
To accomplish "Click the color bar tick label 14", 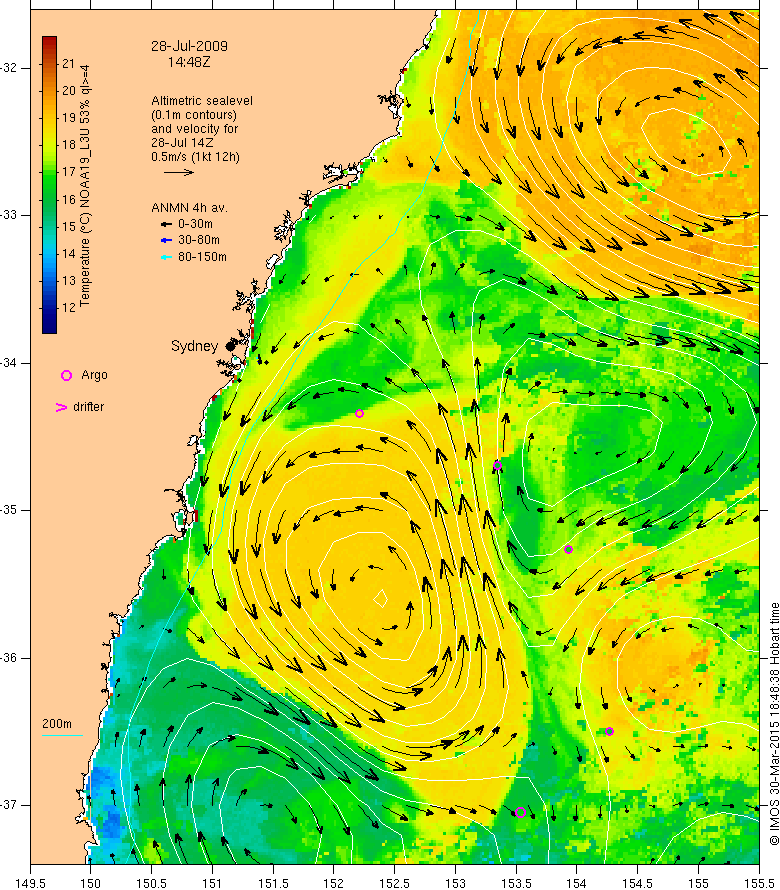I will (69, 254).
